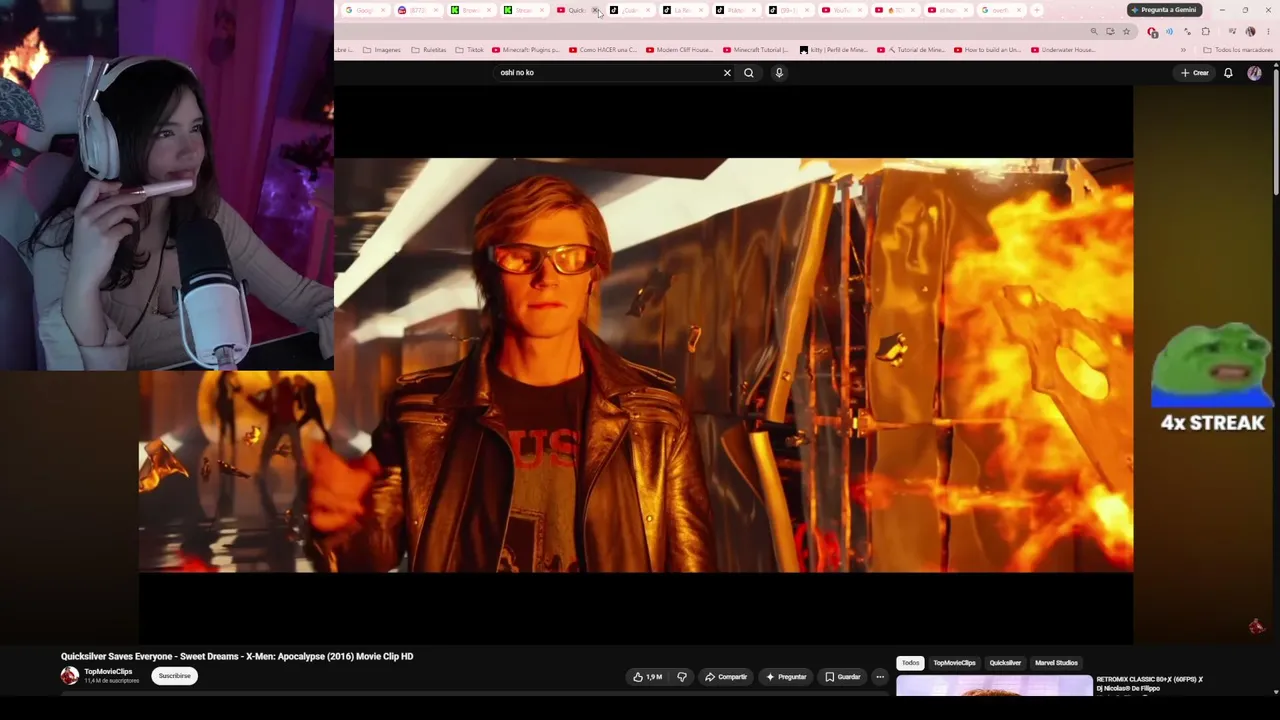The image size is (1280, 720).
Task: Bookmark this page with the star icon
Action: click(x=1126, y=32)
